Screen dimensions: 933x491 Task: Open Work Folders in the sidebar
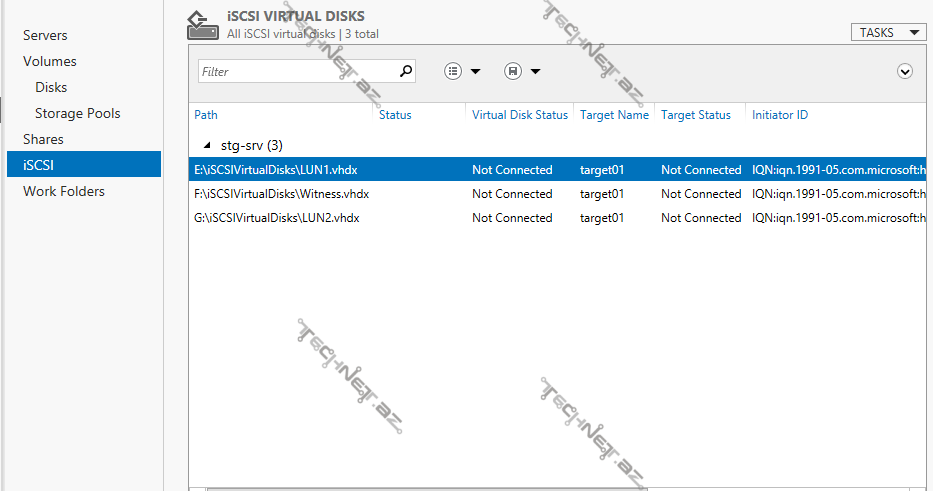point(64,191)
